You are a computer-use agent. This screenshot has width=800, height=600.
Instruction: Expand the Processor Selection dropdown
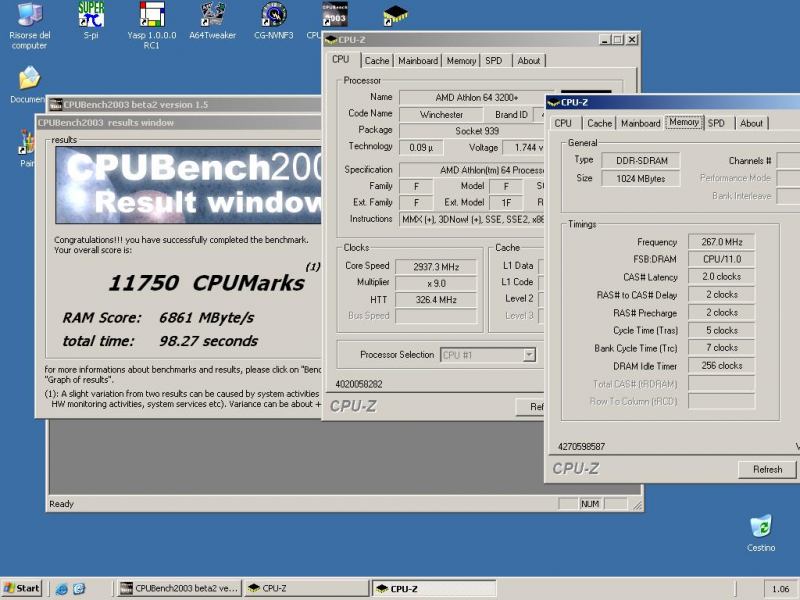[530, 355]
